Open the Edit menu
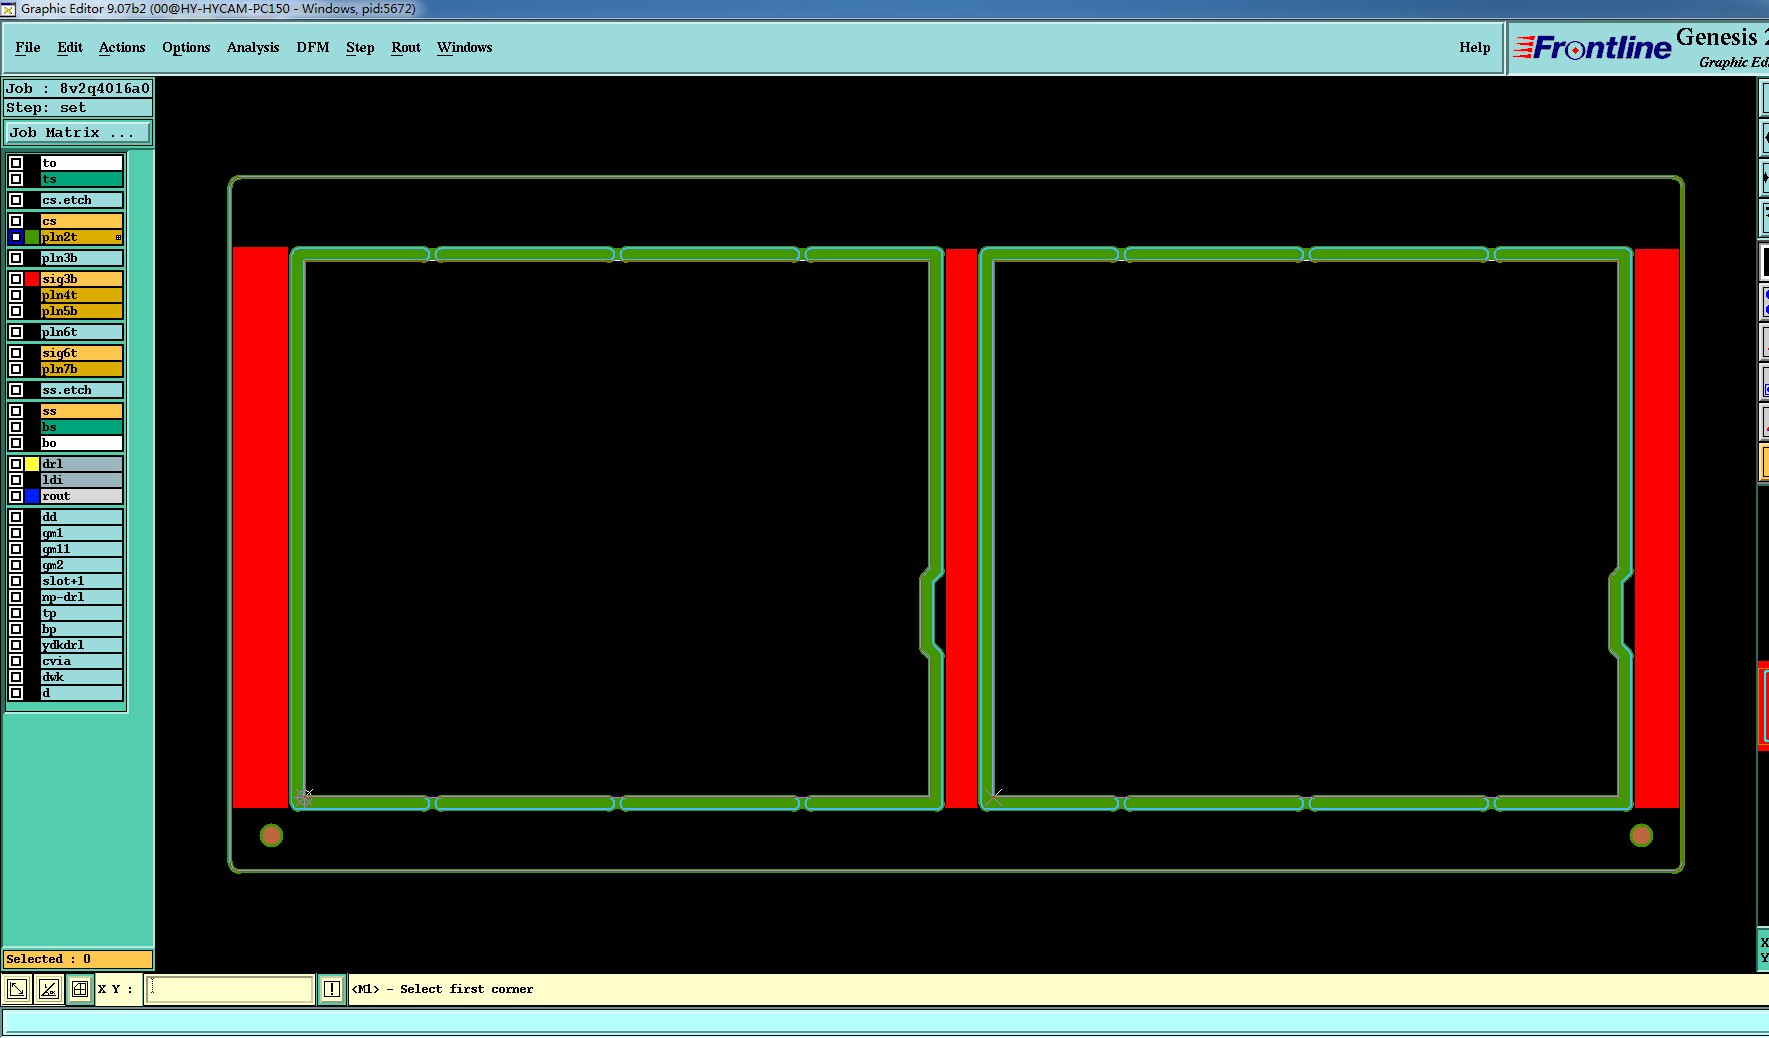 point(70,47)
